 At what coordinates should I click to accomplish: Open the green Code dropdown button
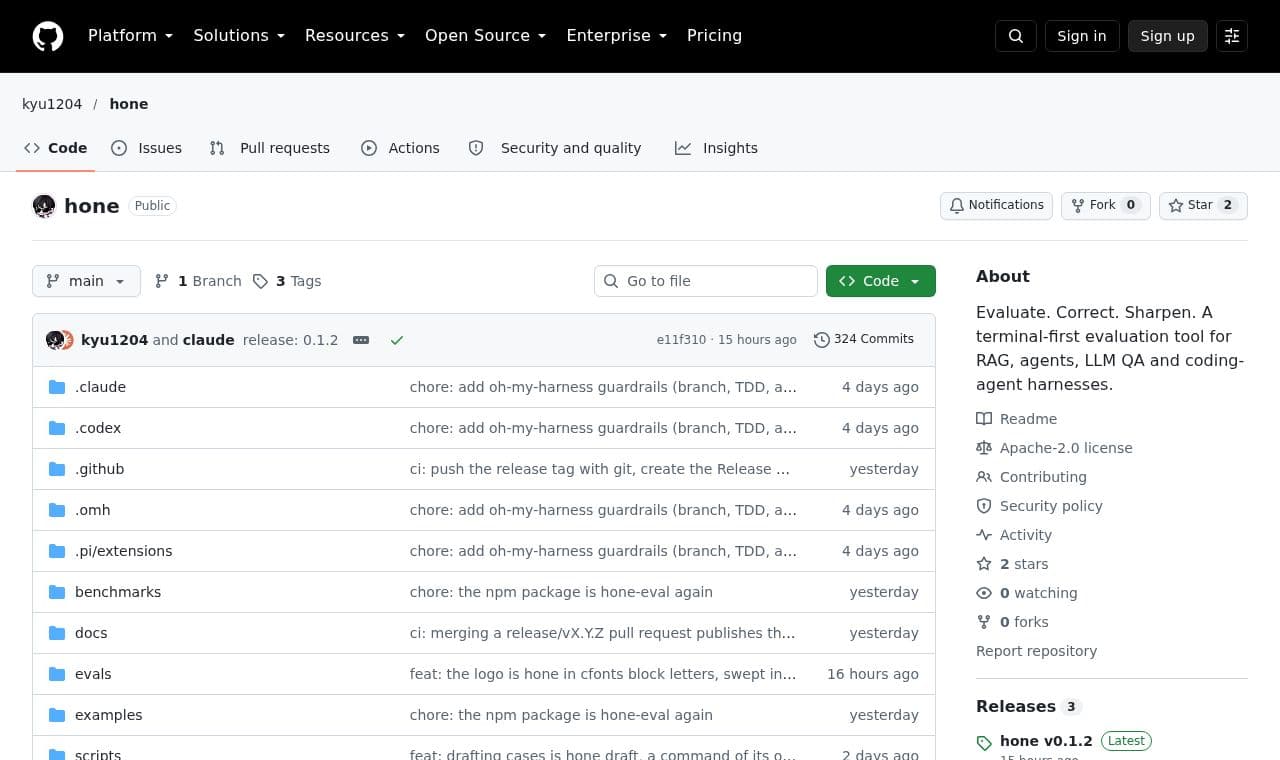881,281
